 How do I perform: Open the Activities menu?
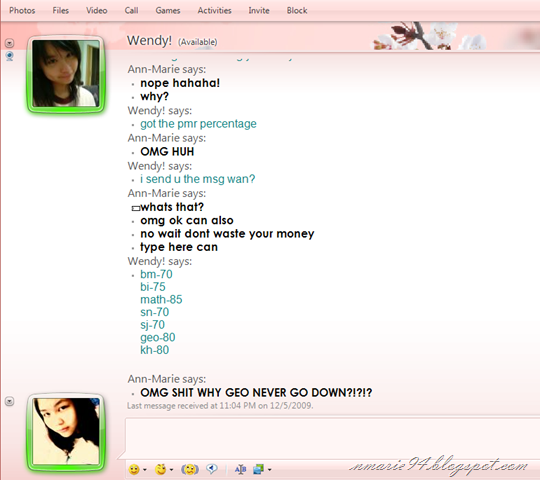point(214,10)
